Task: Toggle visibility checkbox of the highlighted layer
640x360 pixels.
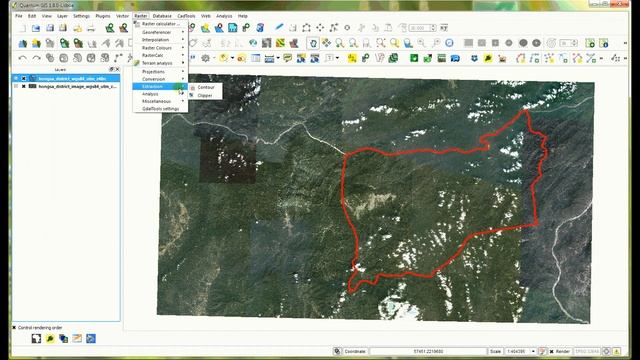Action: point(24,78)
